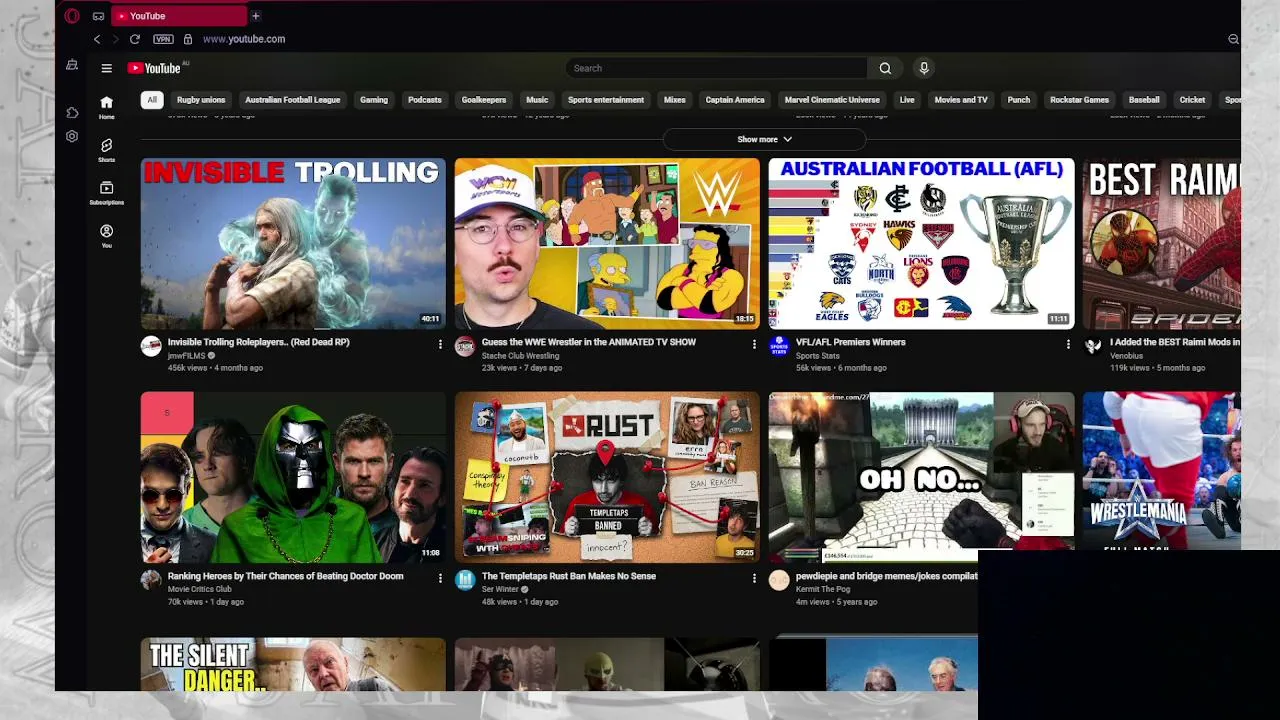Click the zoom-out magnifier in address bar
Viewport: 1280px width, 720px height.
click(x=1233, y=39)
